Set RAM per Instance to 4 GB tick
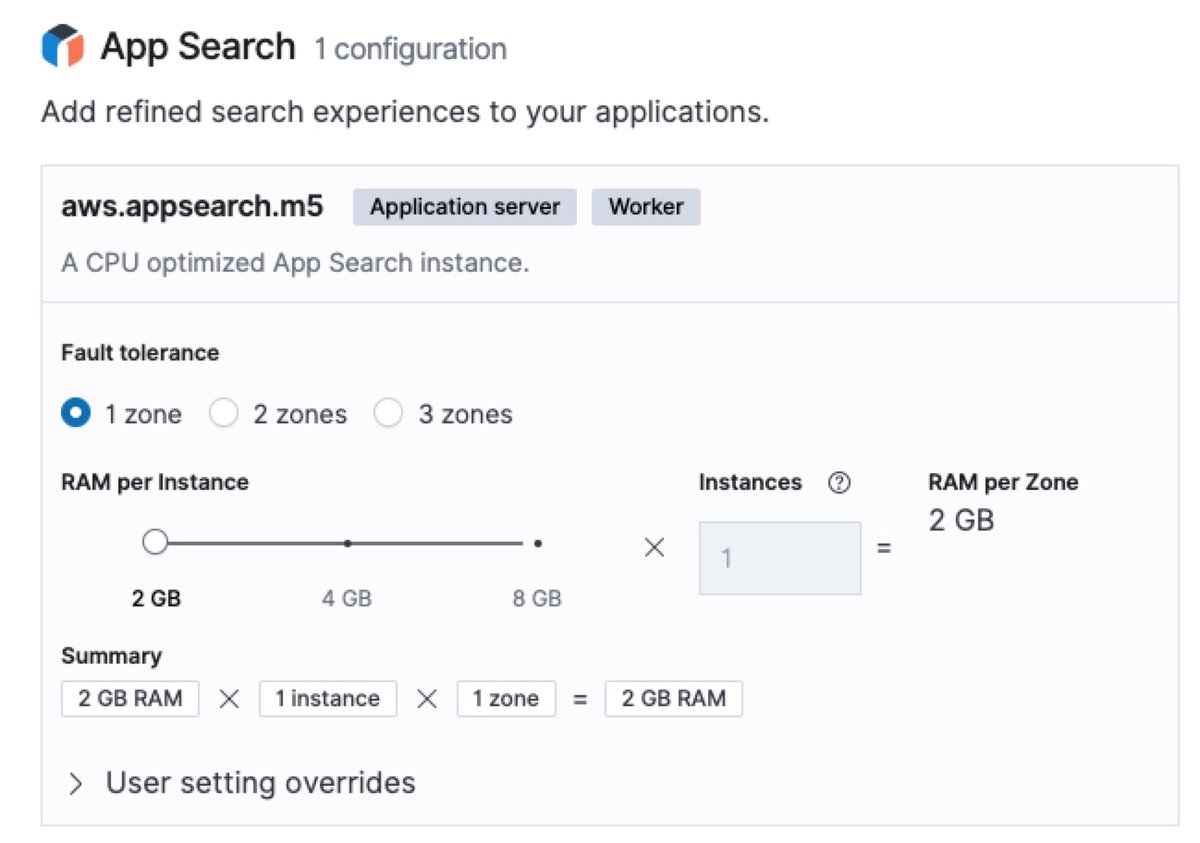The height and width of the screenshot is (843, 1200). click(x=347, y=543)
